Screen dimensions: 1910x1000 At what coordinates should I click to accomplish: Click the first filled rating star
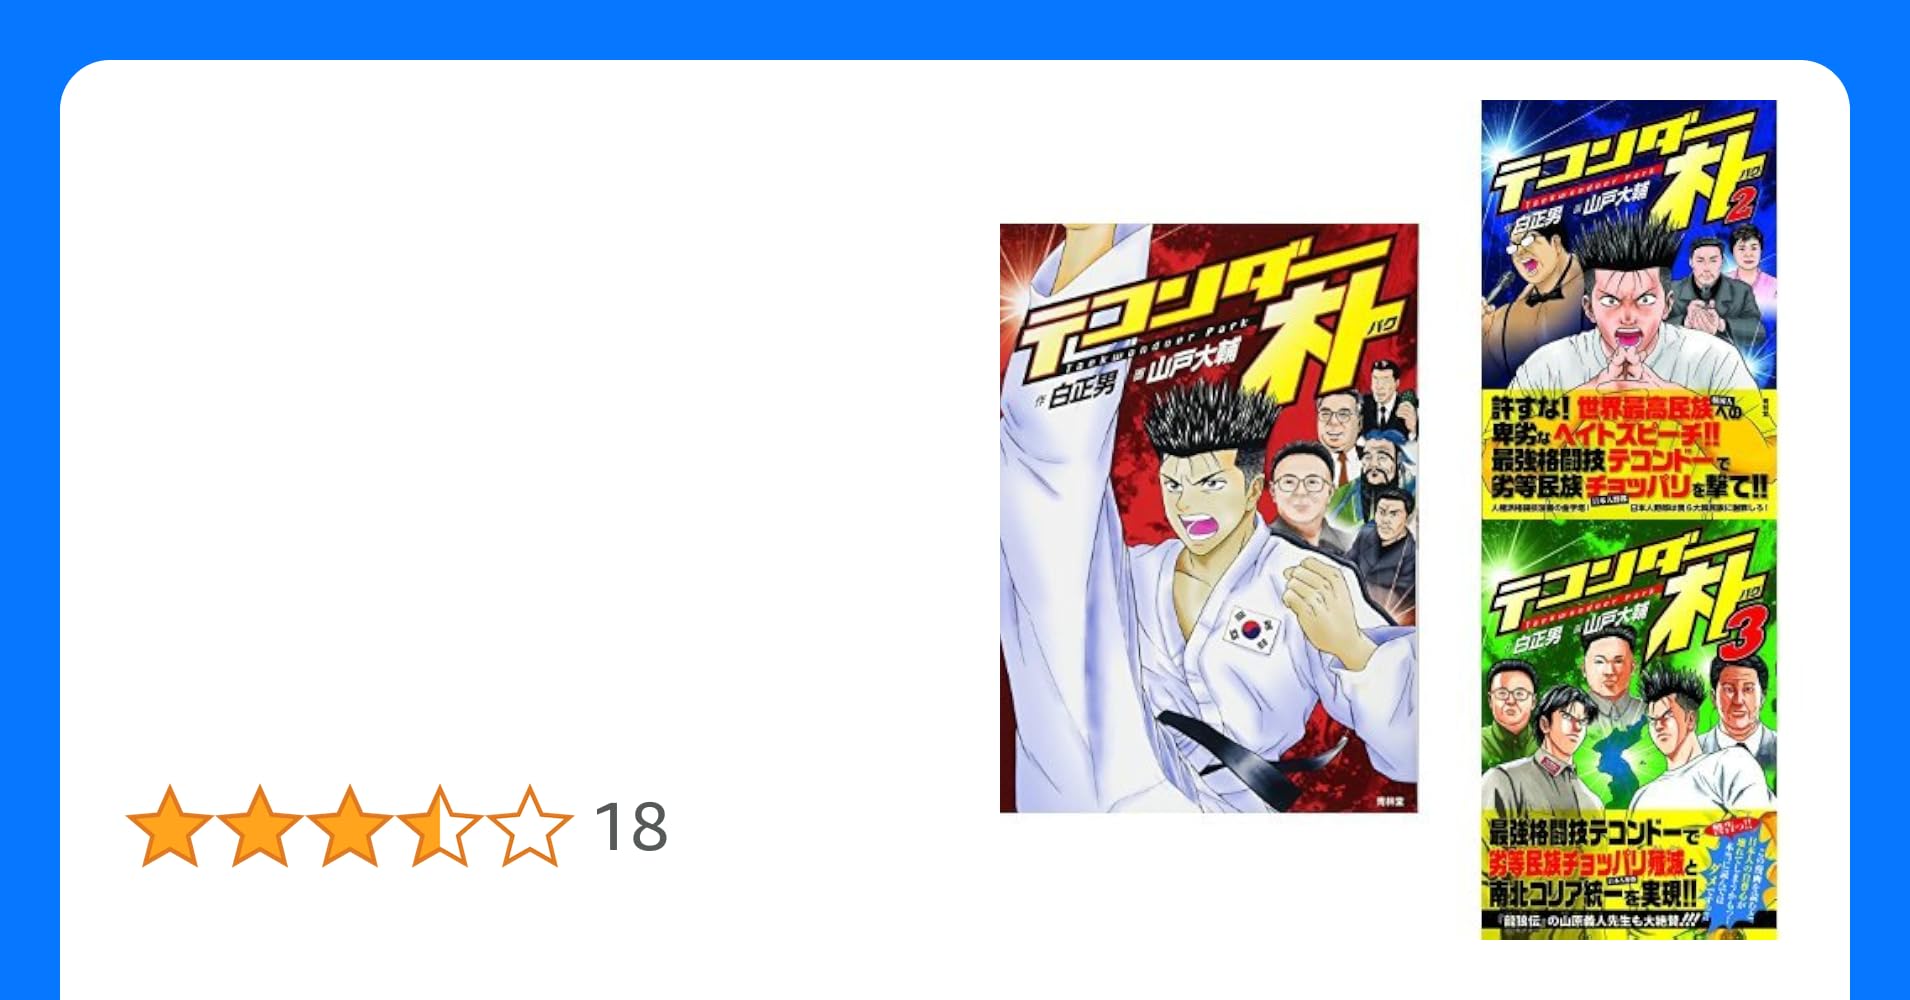coord(170,826)
